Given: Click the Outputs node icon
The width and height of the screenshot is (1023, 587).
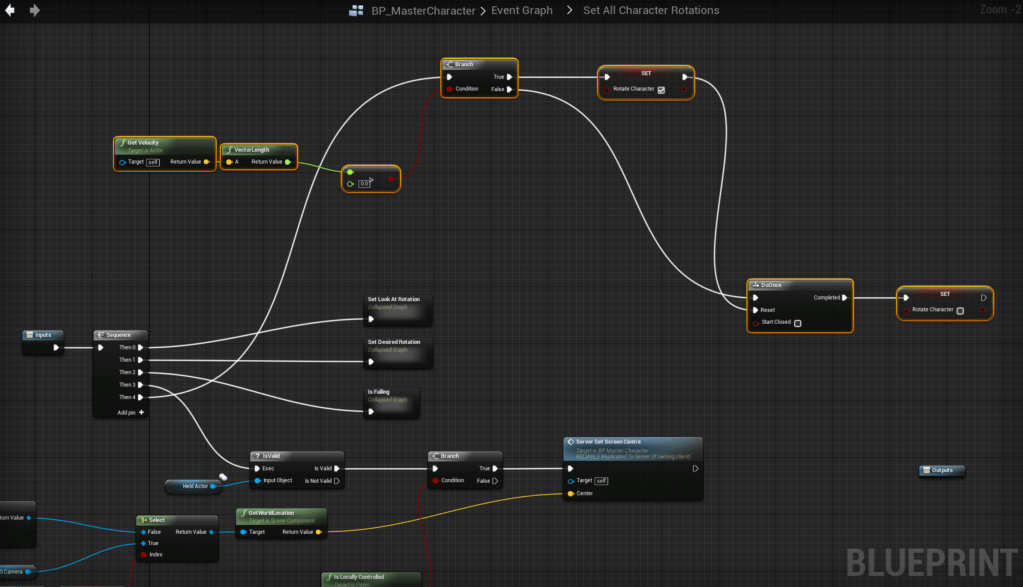Looking at the screenshot, I should click(927, 470).
